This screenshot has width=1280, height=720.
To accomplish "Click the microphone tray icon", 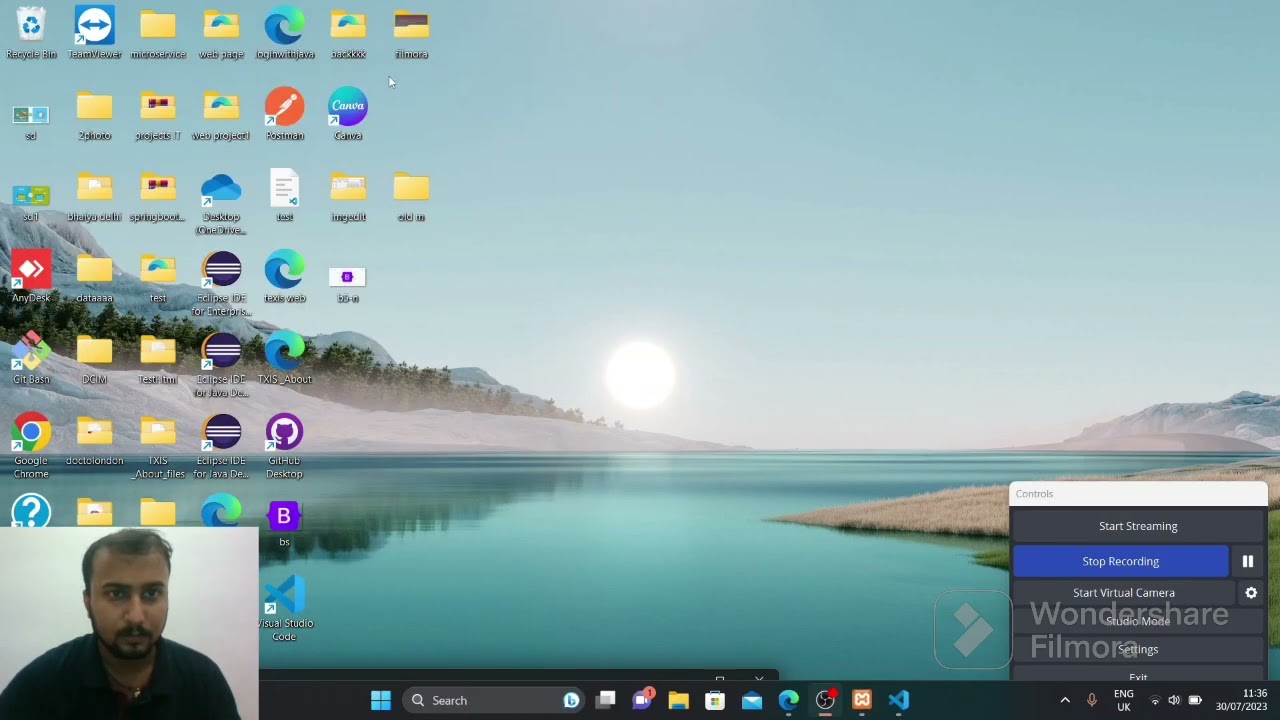I will (1092, 700).
